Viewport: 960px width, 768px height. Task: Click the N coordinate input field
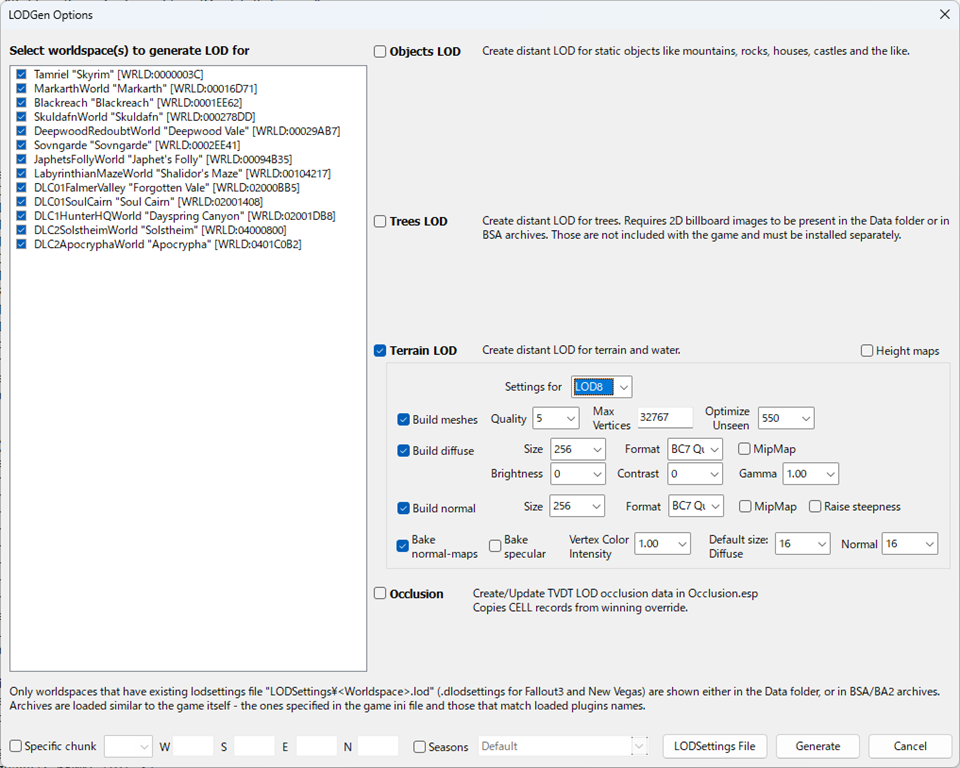(x=378, y=747)
